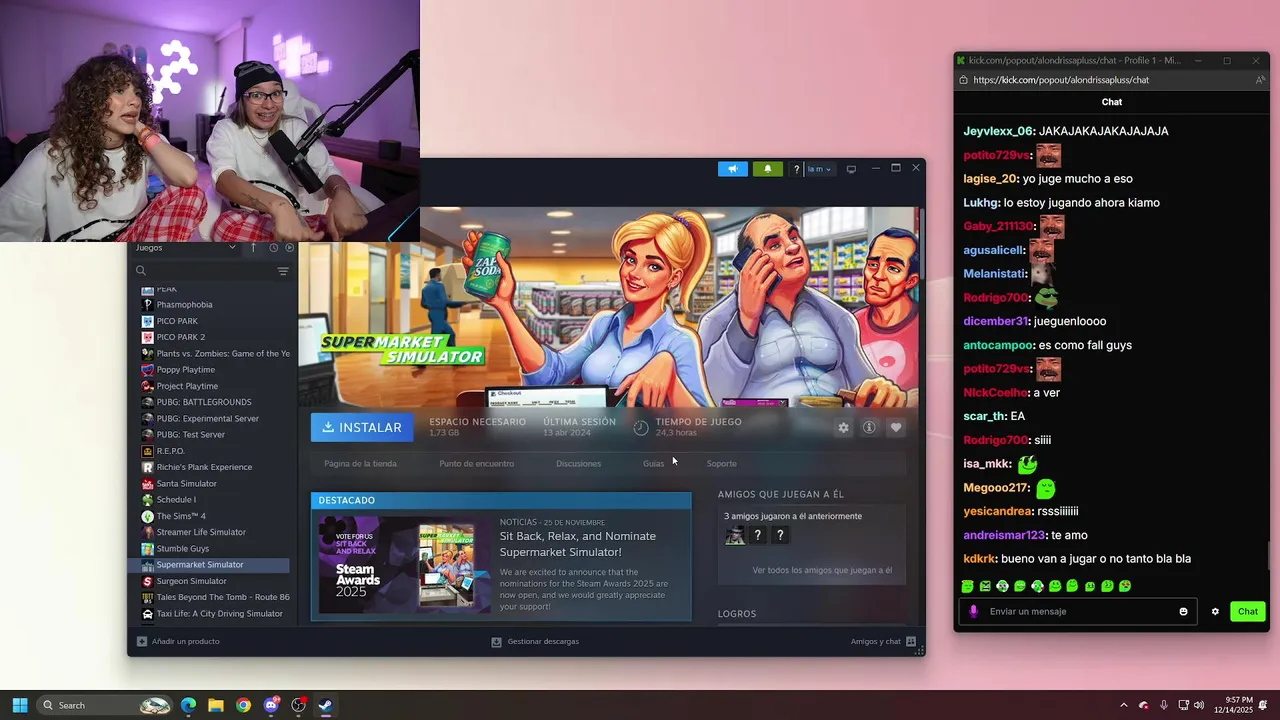1280x720 pixels.
Task: Switch Steam to Big Picture mode monitor icon
Action: click(851, 169)
